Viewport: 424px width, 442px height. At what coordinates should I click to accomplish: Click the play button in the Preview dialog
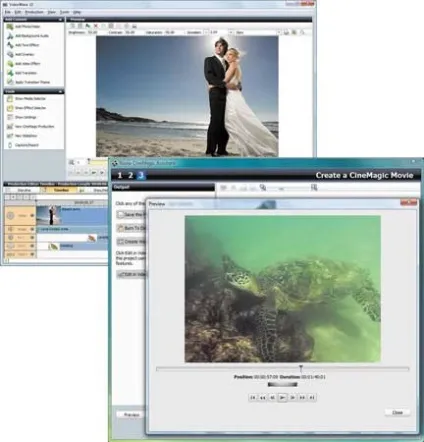click(282, 397)
